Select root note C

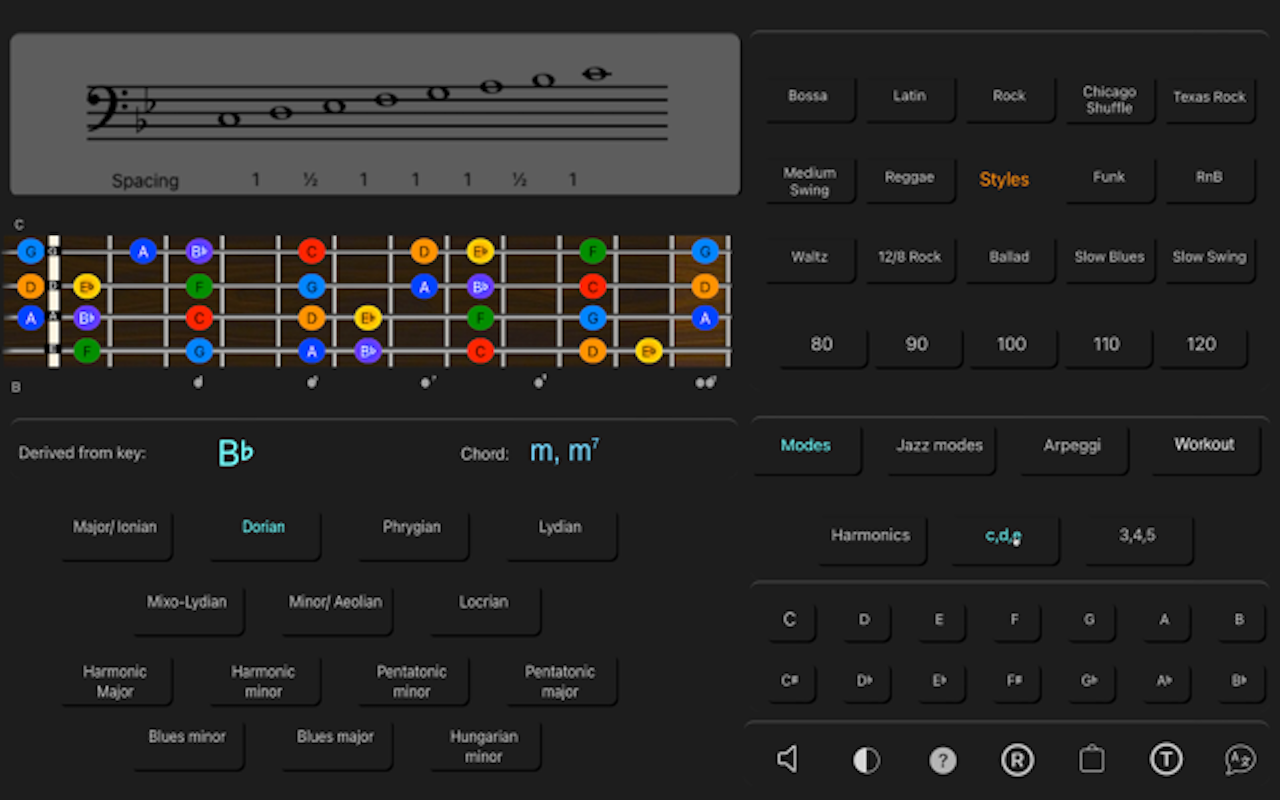pyautogui.click(x=789, y=621)
